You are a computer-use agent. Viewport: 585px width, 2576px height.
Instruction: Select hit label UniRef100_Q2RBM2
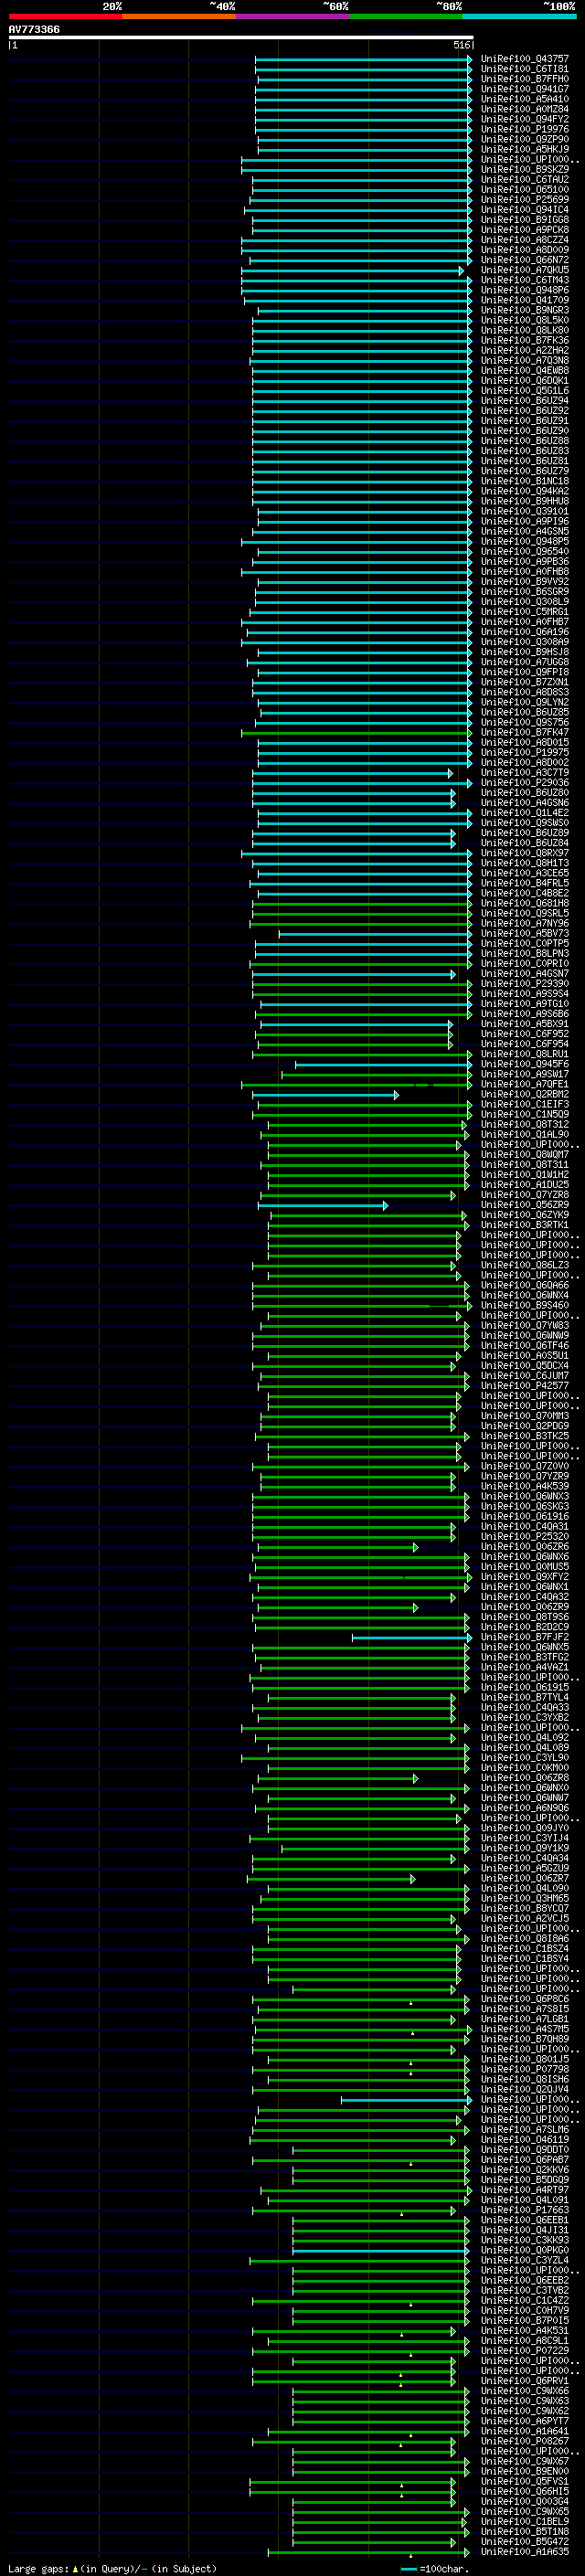525,1094
